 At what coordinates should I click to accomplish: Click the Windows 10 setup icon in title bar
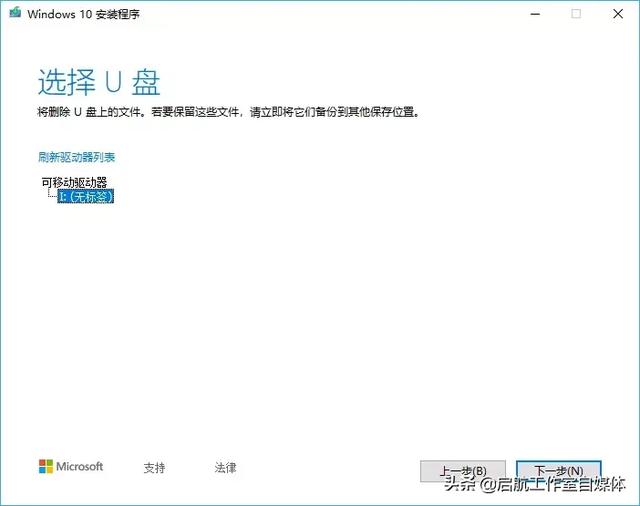[15, 13]
